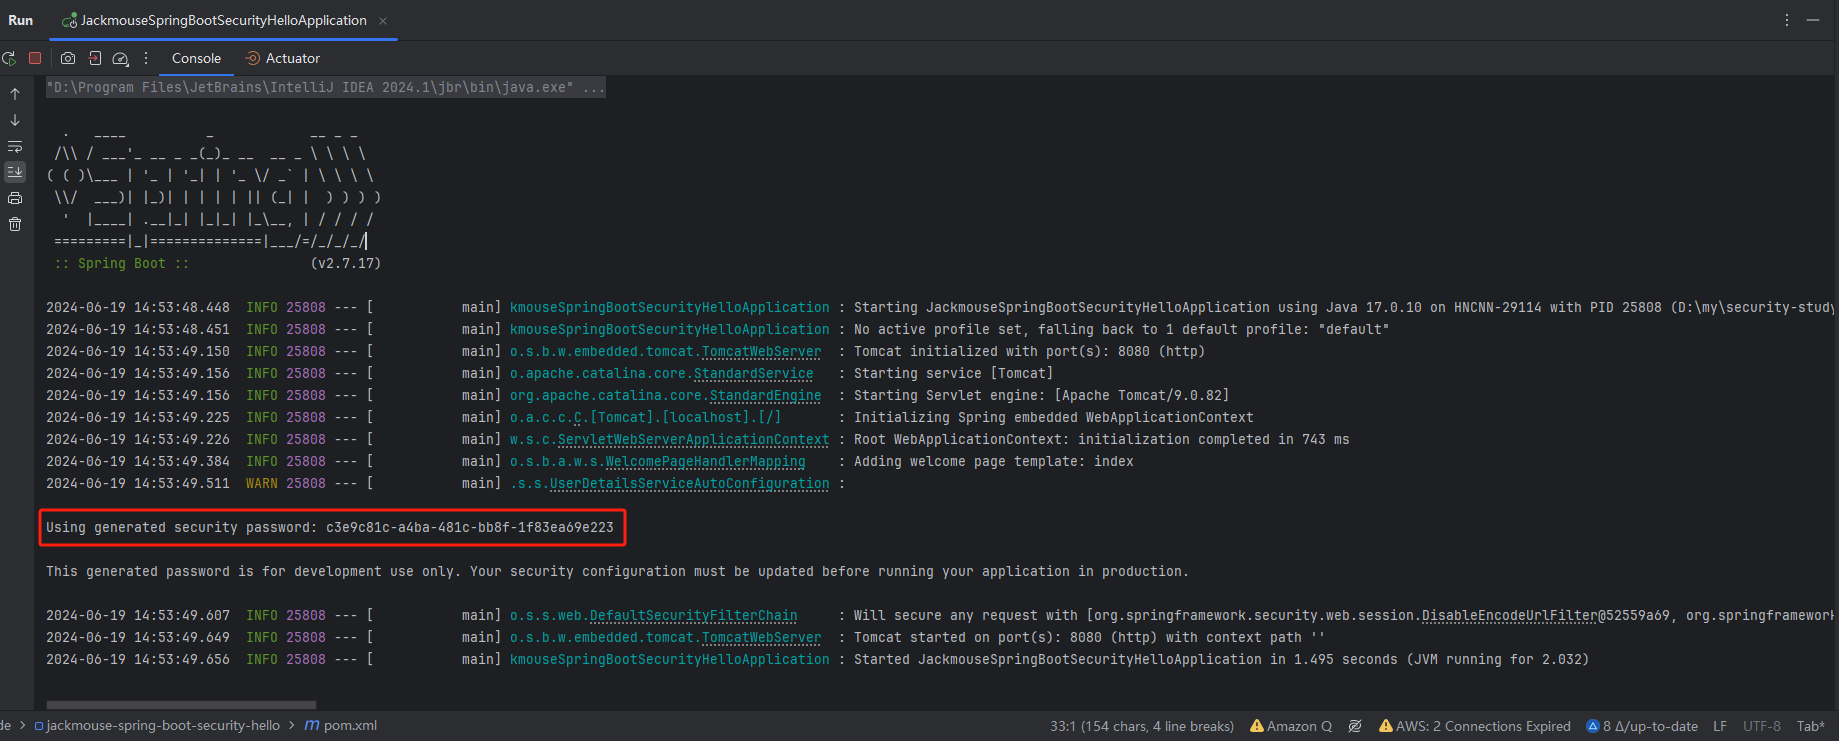Screen dimensions: 1839x741
Task: Stop the running application (red square)
Action: pyautogui.click(x=35, y=58)
